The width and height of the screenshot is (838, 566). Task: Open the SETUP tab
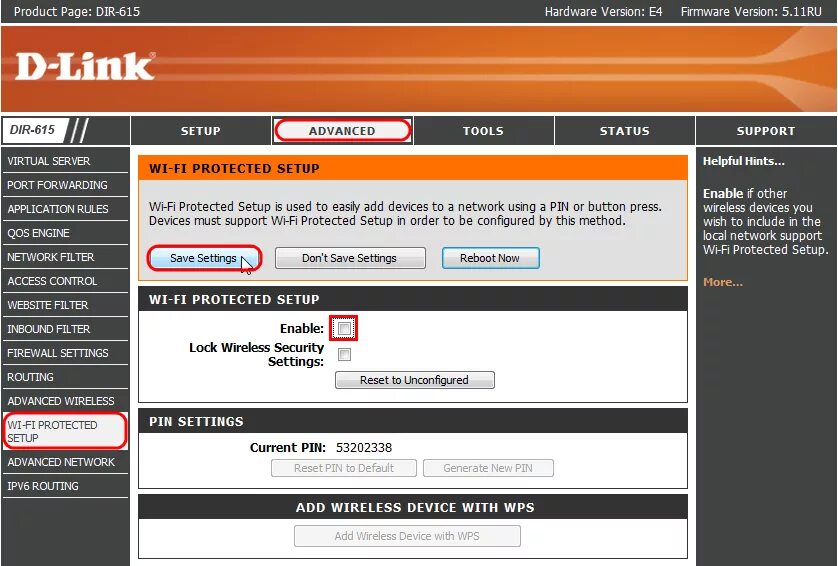(x=200, y=131)
